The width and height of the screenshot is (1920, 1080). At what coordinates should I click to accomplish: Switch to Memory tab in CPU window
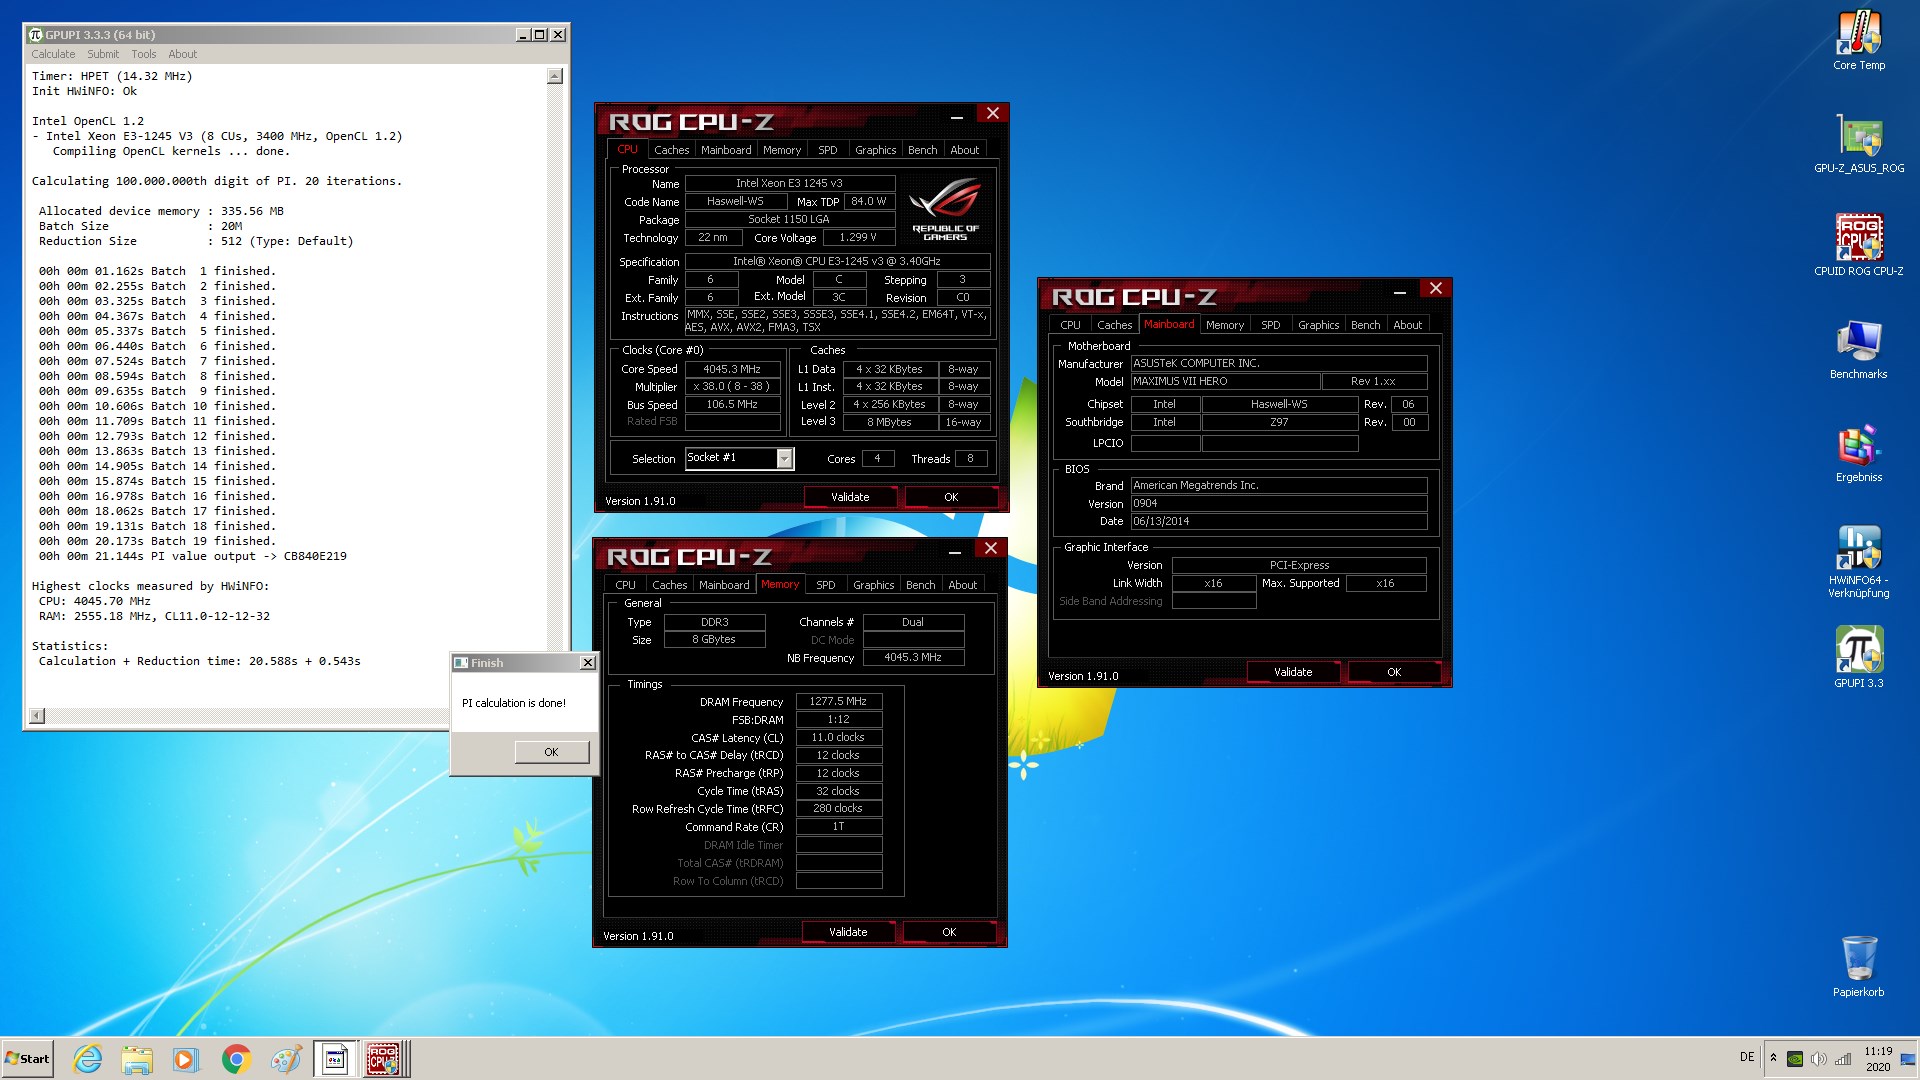pyautogui.click(x=782, y=150)
